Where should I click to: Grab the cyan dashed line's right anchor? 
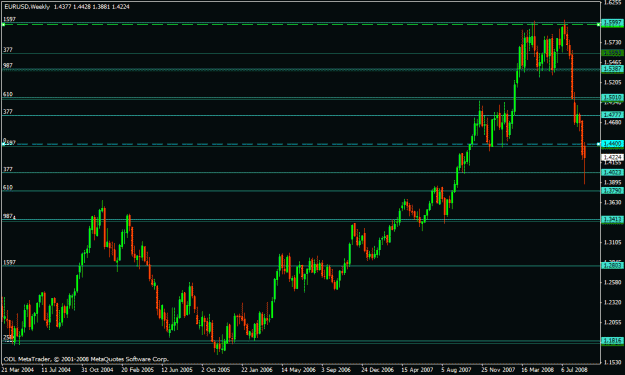point(599,144)
